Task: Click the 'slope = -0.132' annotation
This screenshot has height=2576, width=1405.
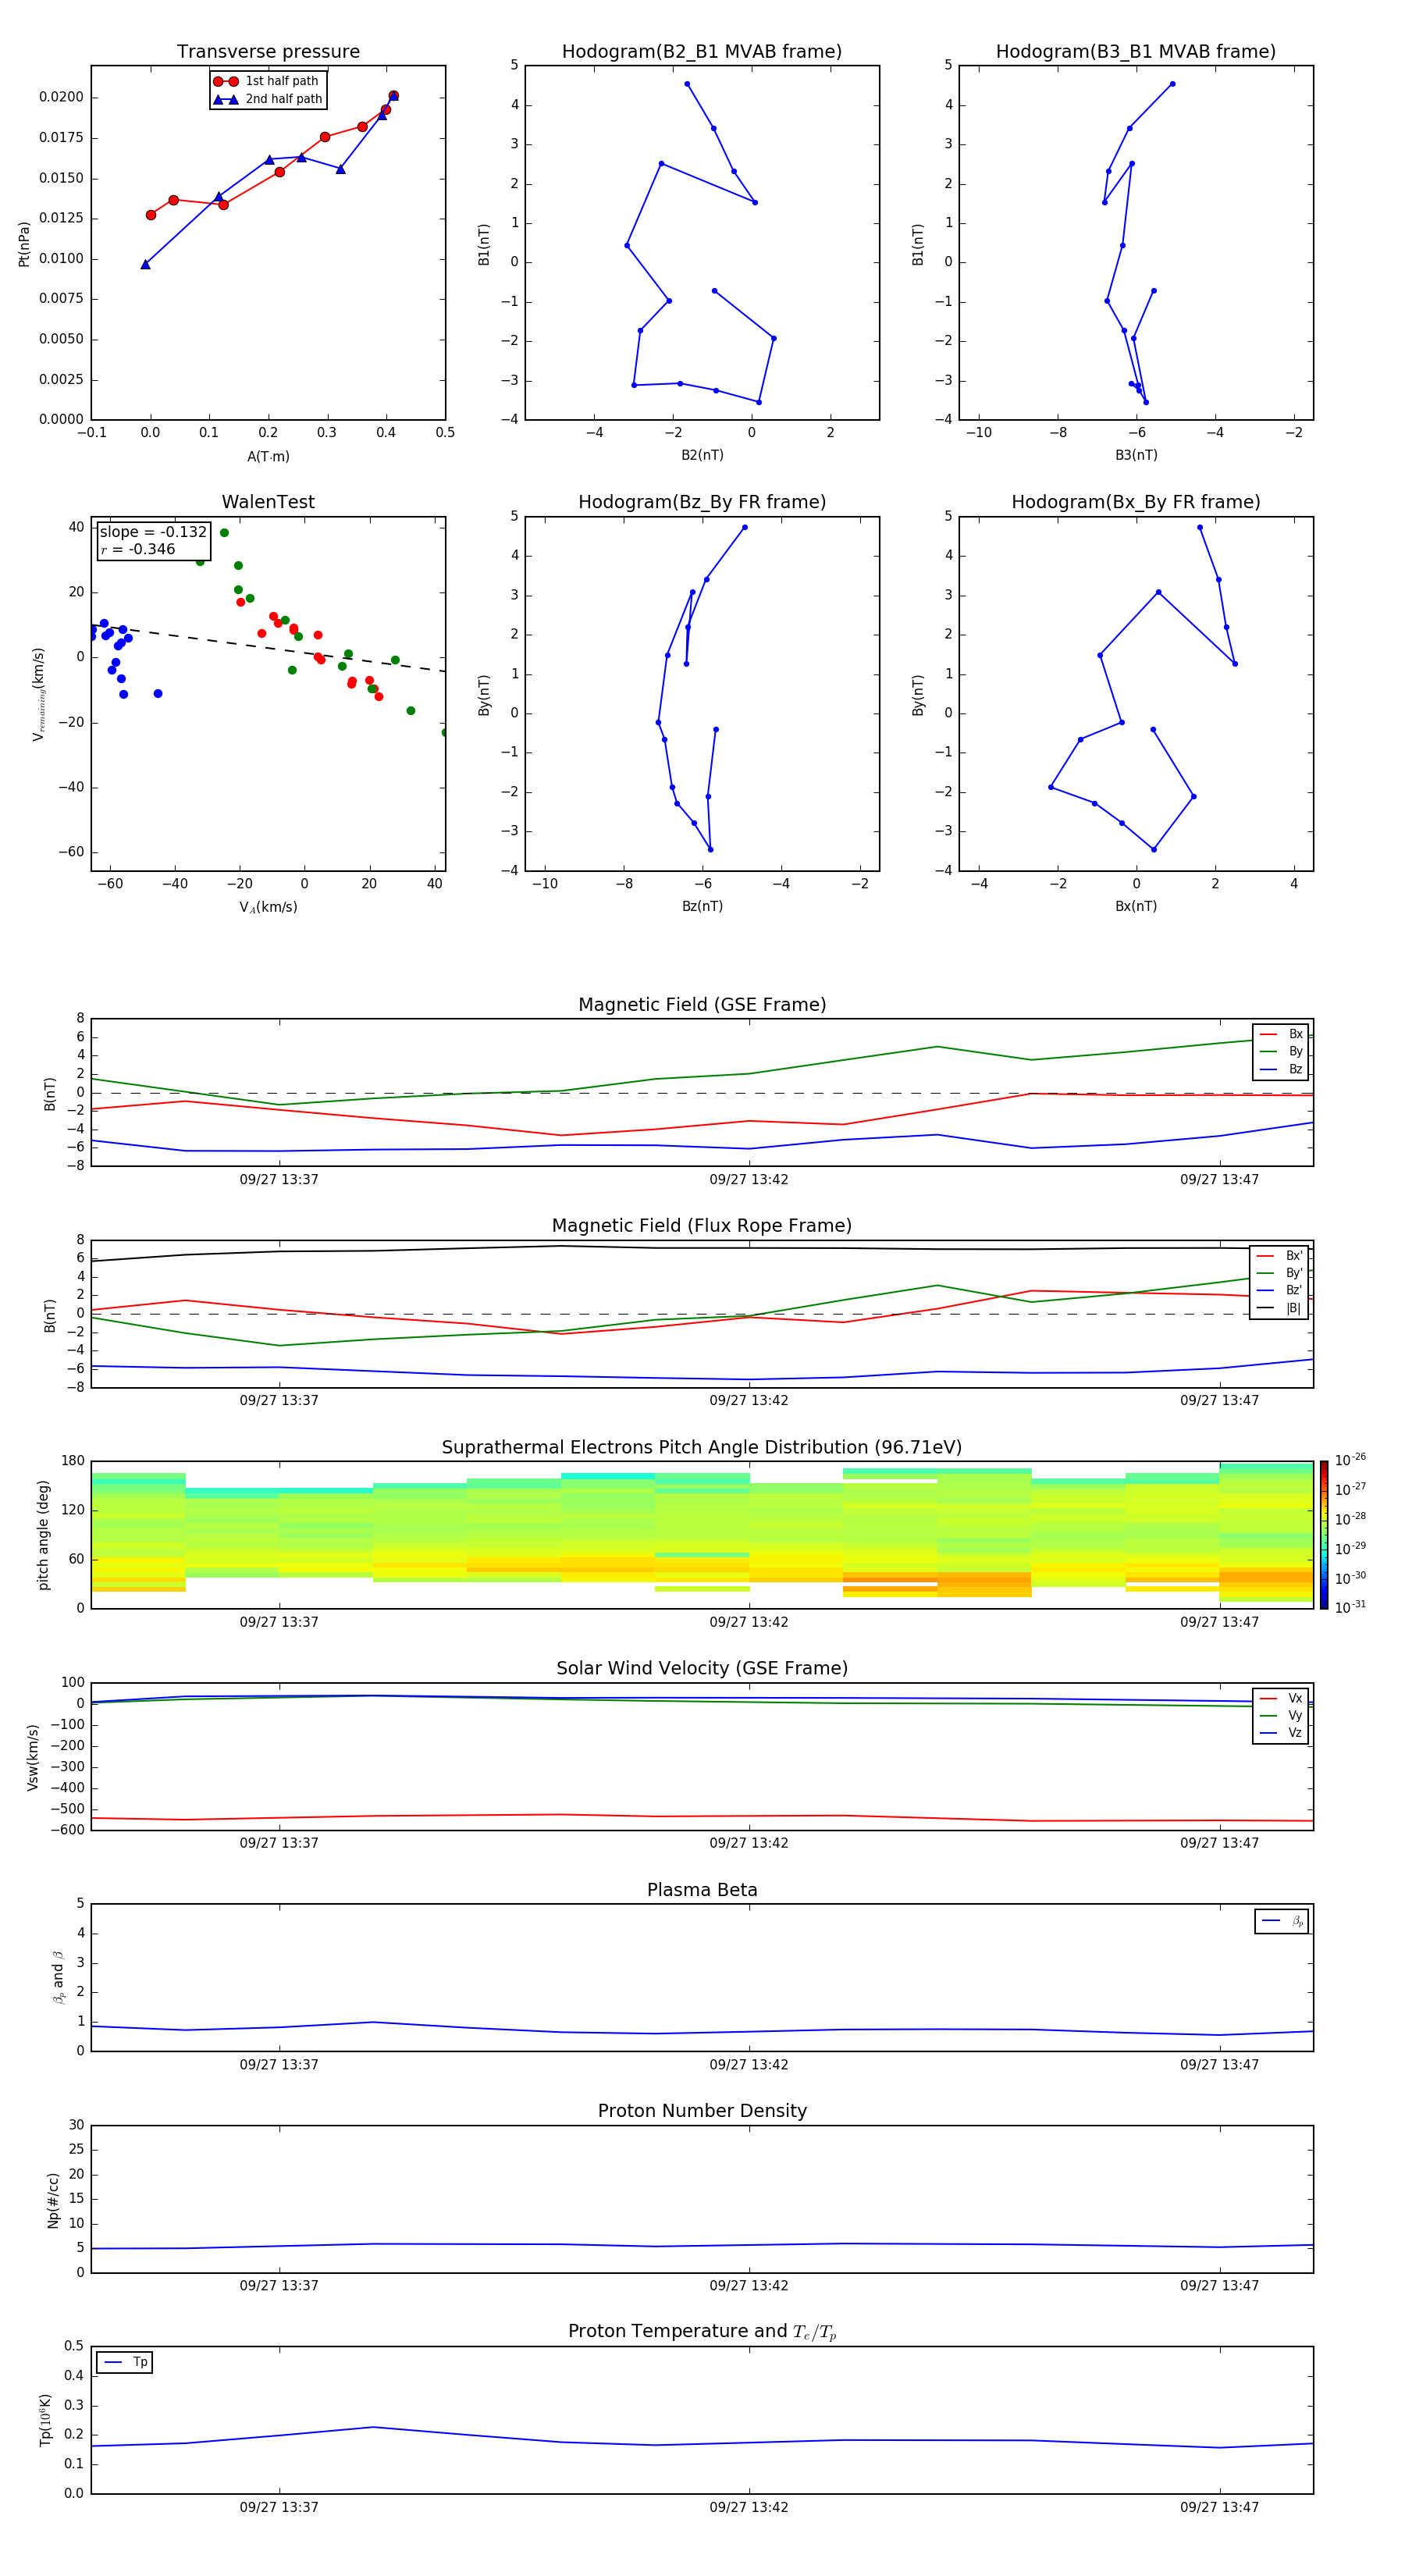Action: pos(153,532)
